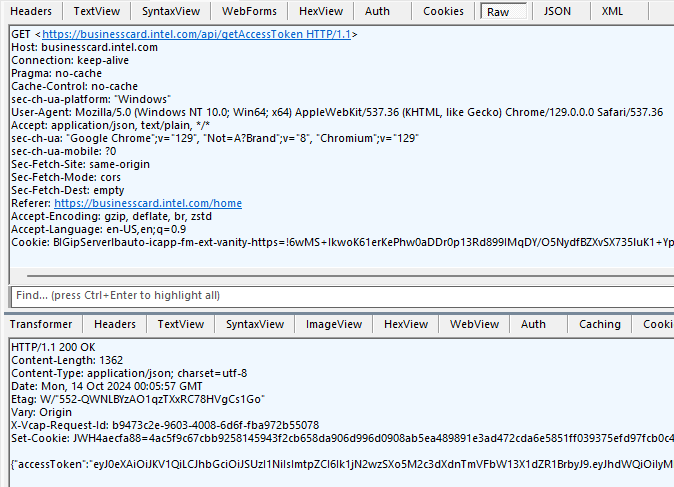Click the 'Accept-Language: en-US' line
This screenshot has height=487, width=674.
98,229
